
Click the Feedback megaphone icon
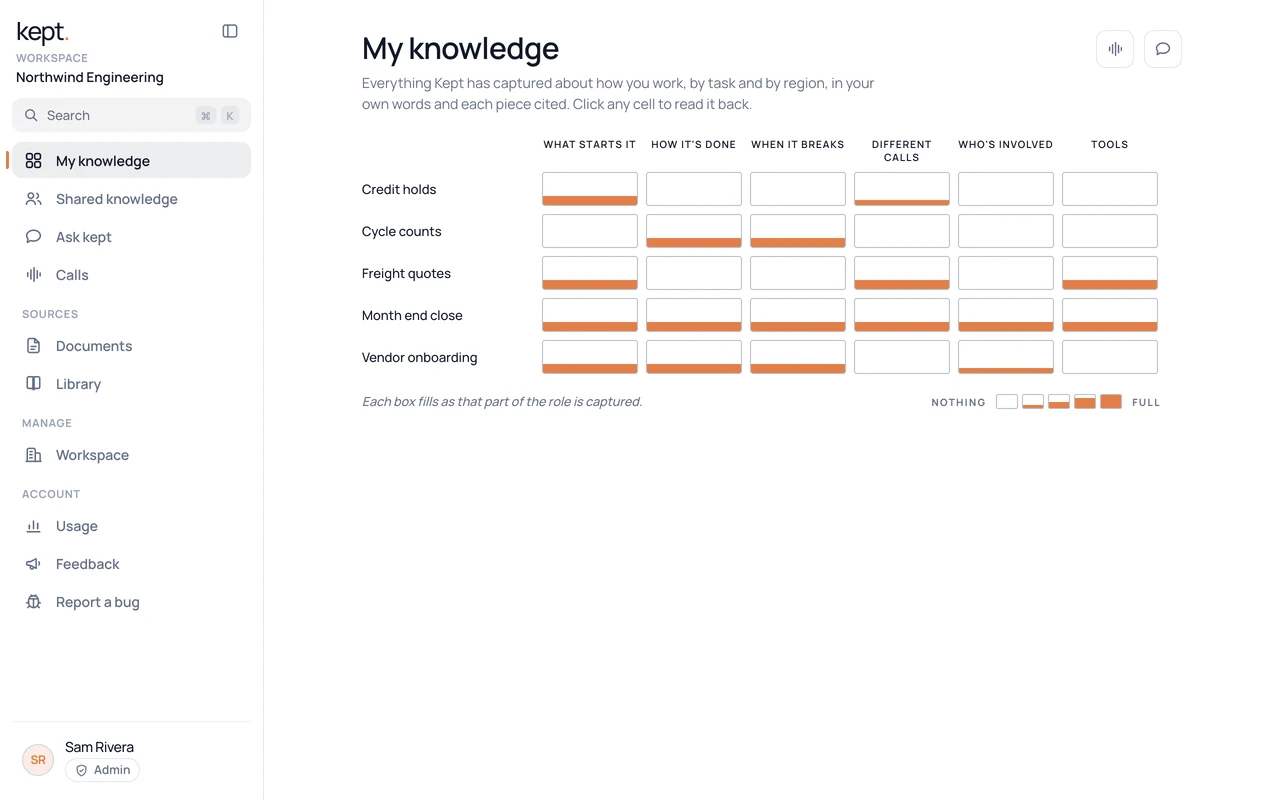tap(33, 564)
